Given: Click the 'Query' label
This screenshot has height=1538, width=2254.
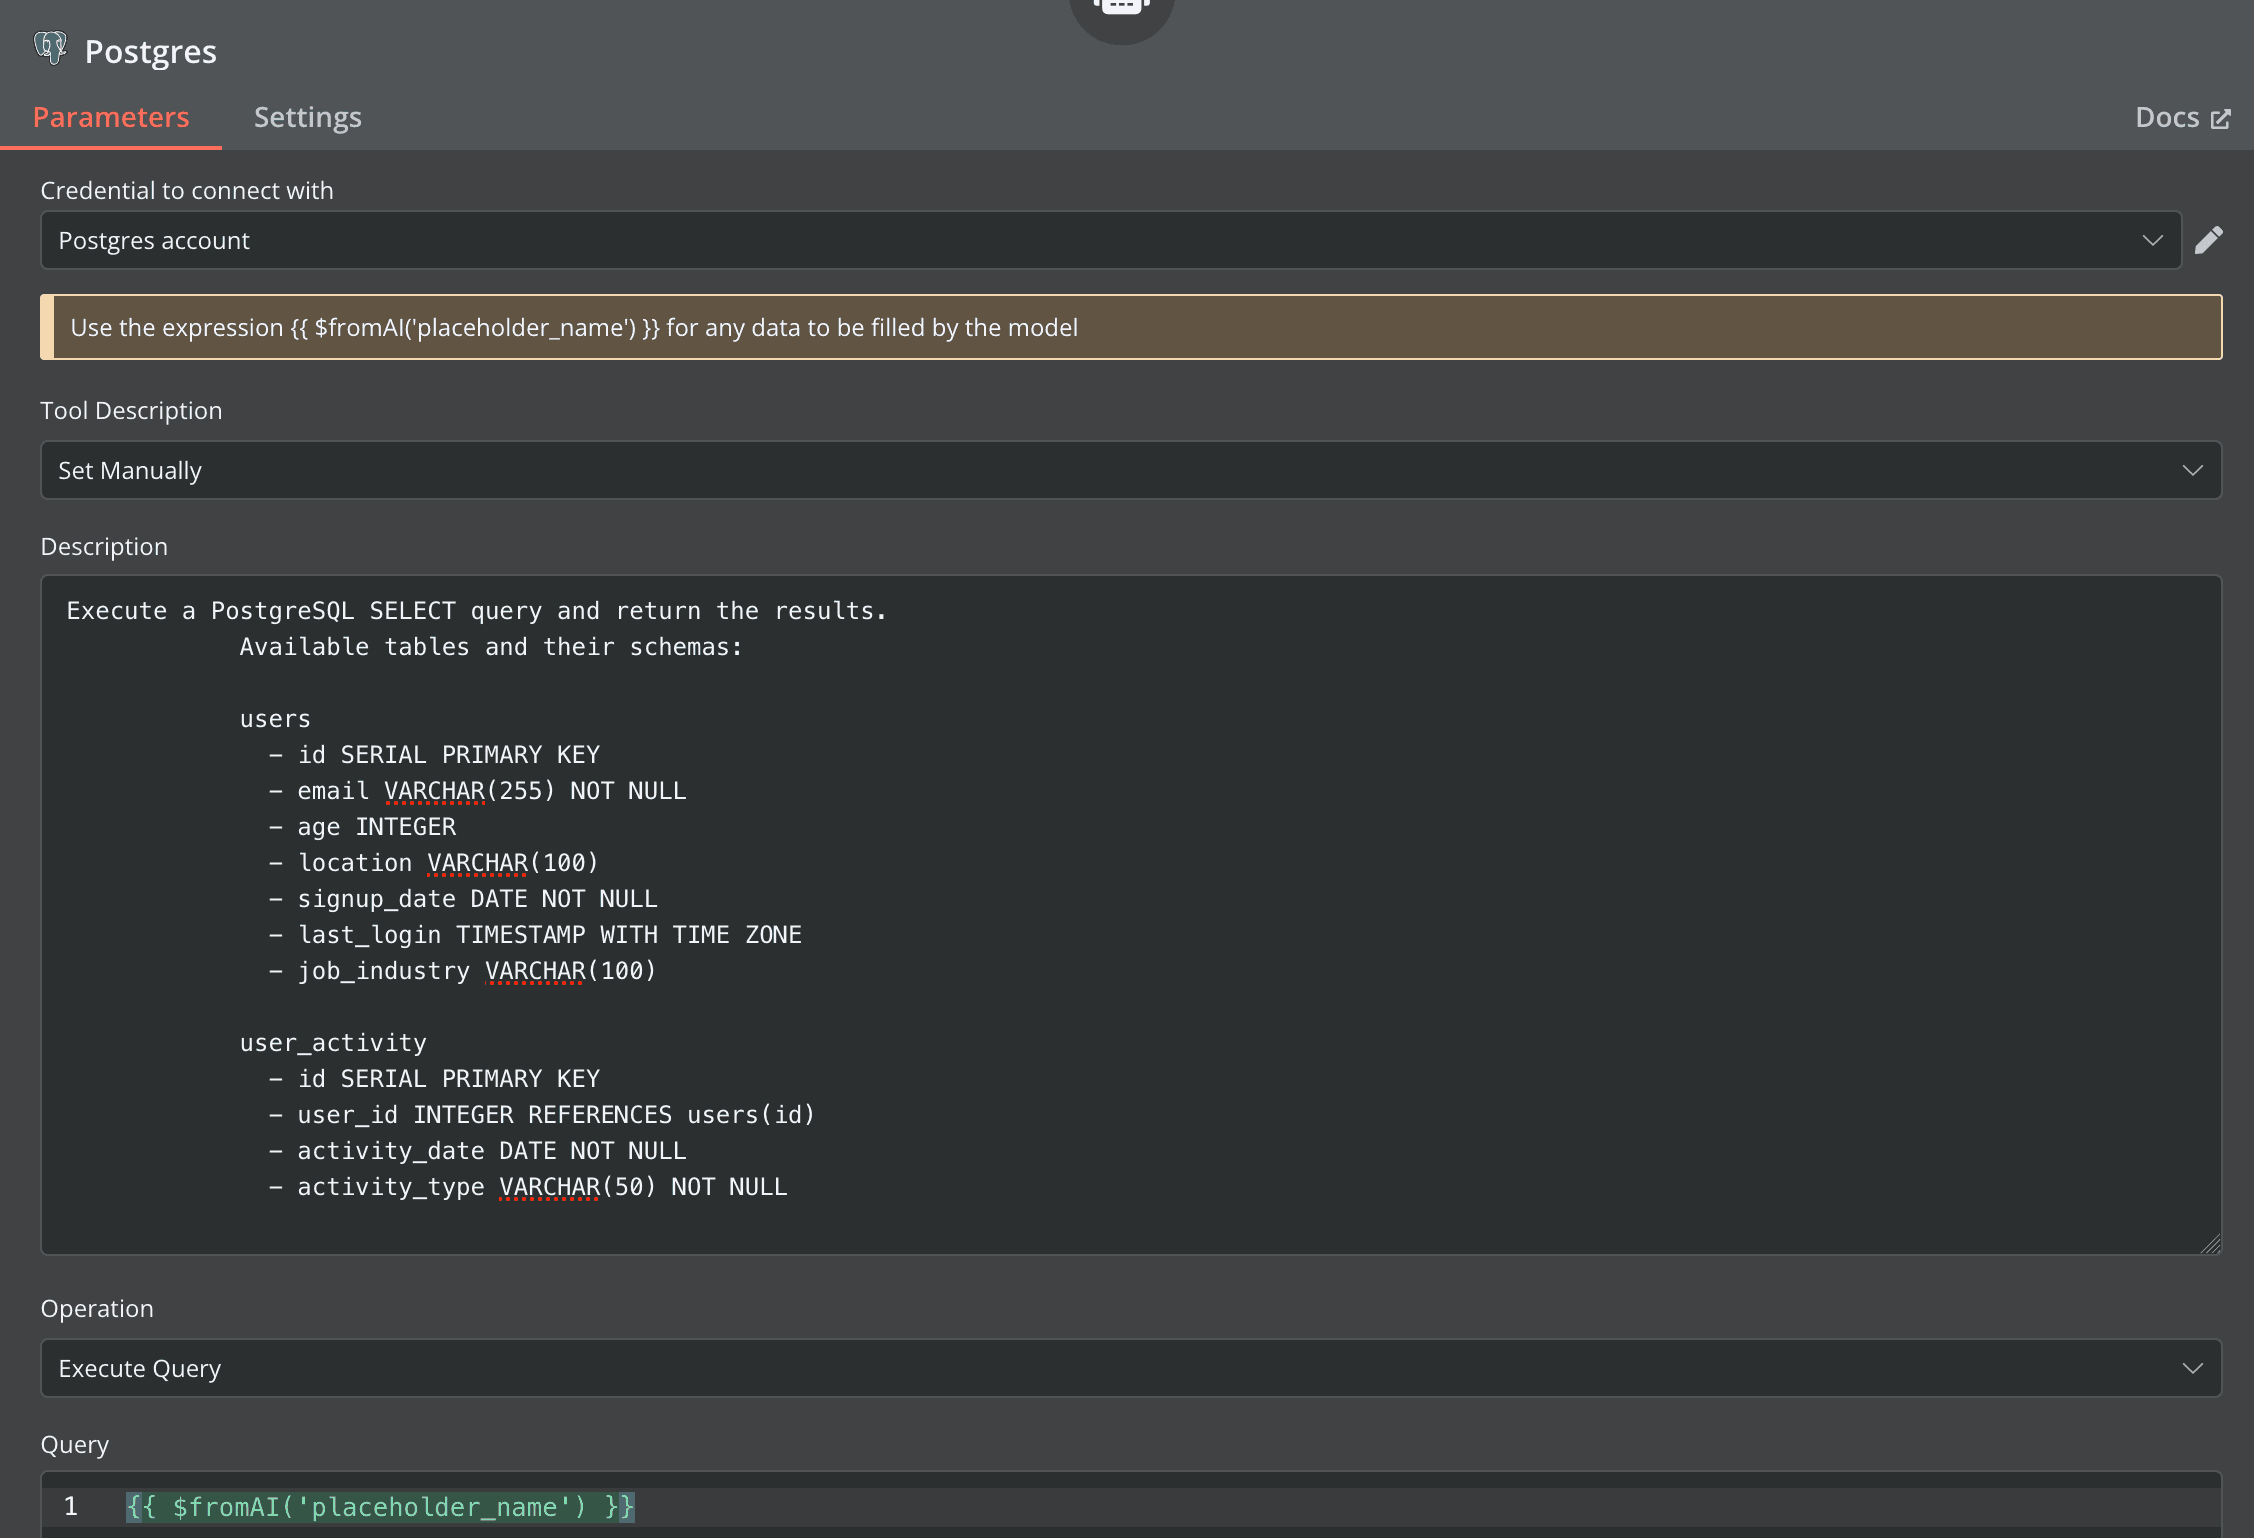Looking at the screenshot, I should tap(74, 1445).
